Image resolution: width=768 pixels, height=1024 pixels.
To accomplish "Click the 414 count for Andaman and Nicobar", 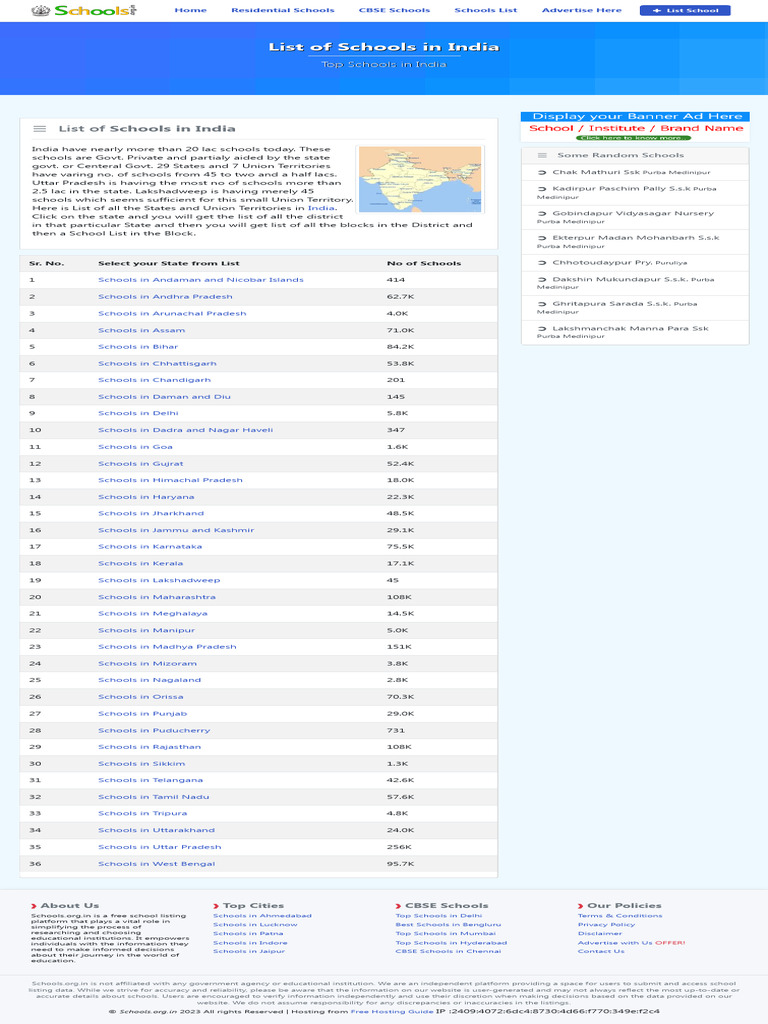I will (x=396, y=280).
